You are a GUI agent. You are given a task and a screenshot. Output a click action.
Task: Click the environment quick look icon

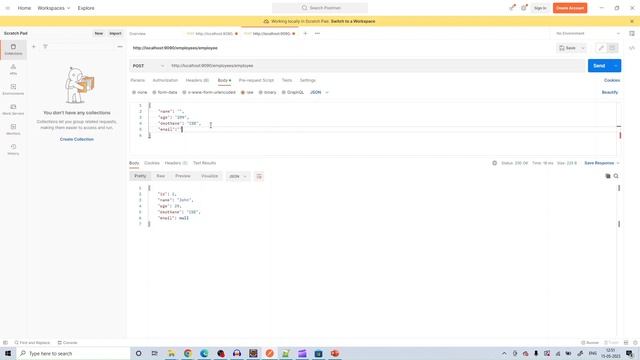pos(632,33)
